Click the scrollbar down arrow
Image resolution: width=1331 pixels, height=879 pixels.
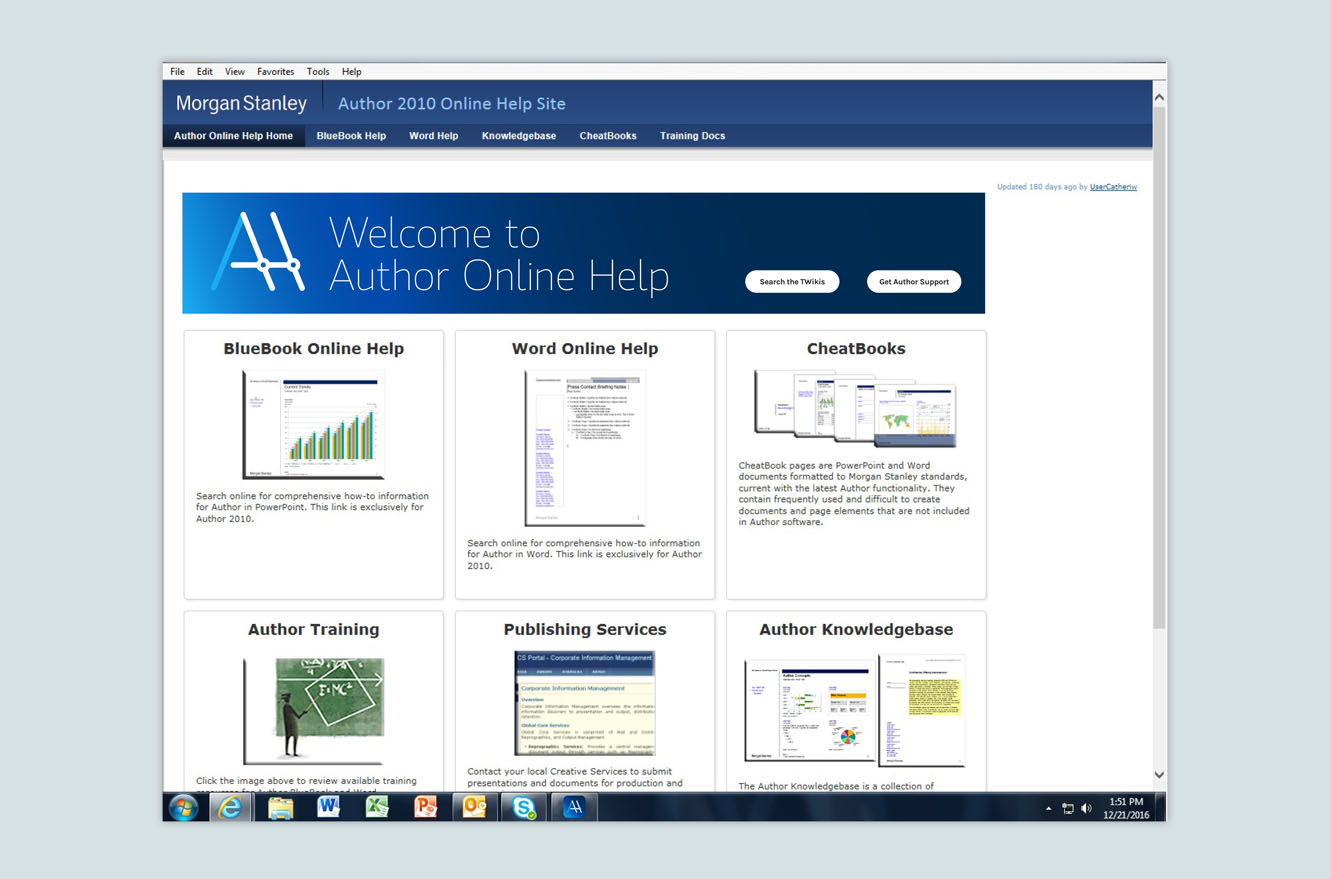[x=1159, y=775]
